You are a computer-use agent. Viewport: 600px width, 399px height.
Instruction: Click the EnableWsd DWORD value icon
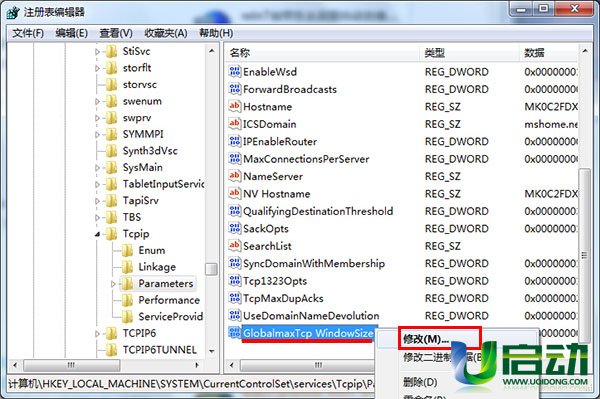[x=235, y=72]
